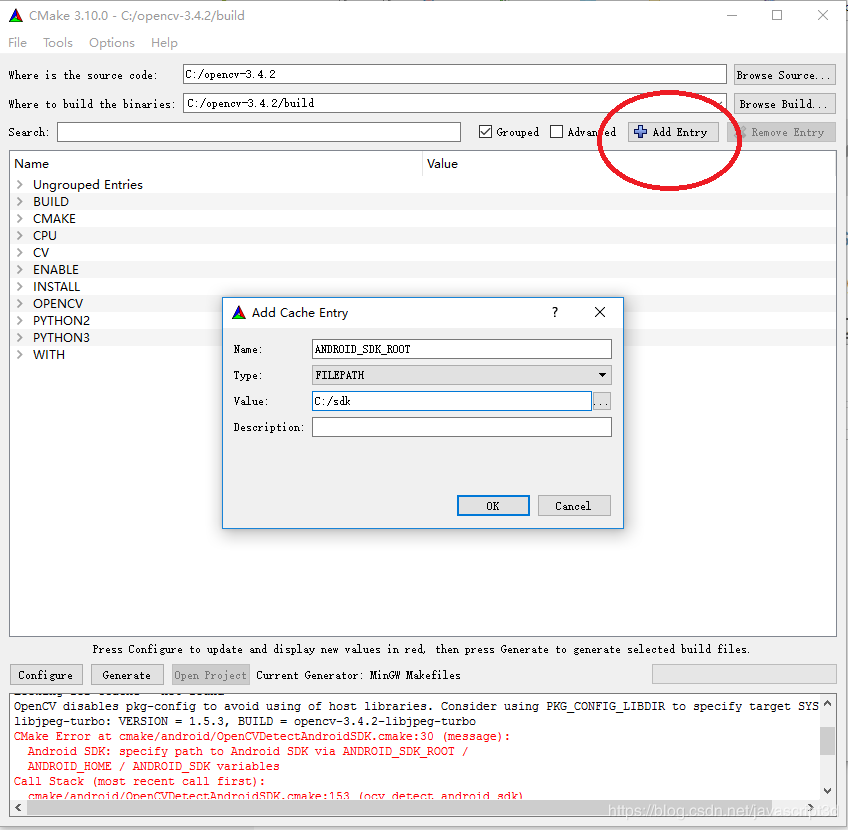
Task: Click the Value field containing C:/sdk
Action: point(452,401)
